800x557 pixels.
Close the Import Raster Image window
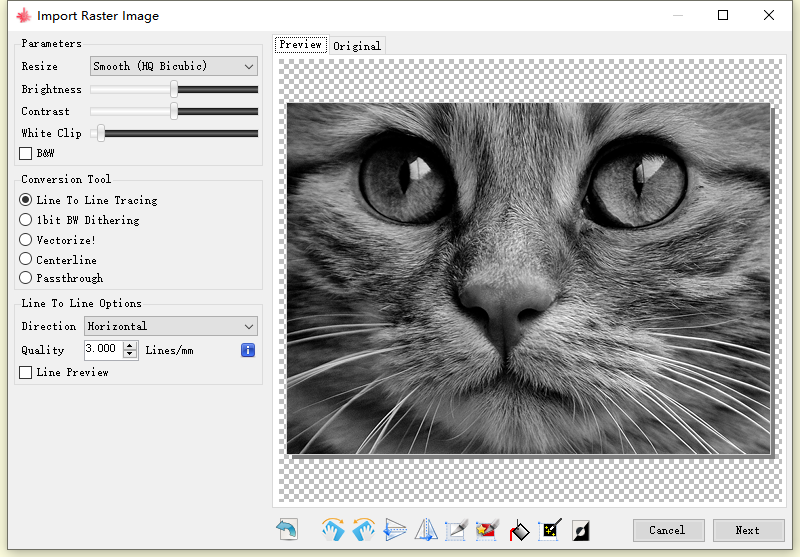[x=769, y=15]
